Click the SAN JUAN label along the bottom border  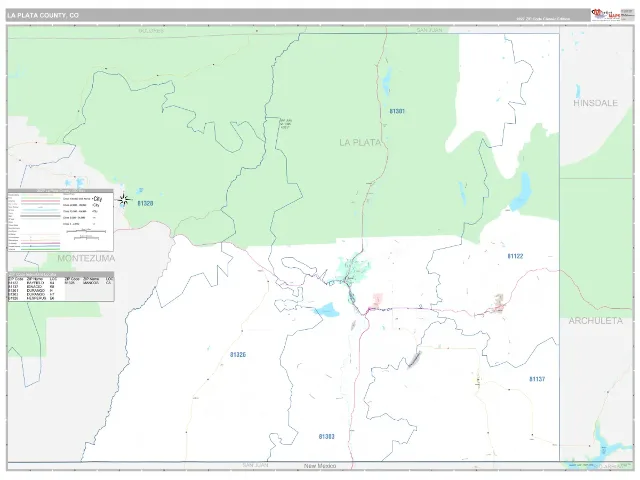[256, 465]
